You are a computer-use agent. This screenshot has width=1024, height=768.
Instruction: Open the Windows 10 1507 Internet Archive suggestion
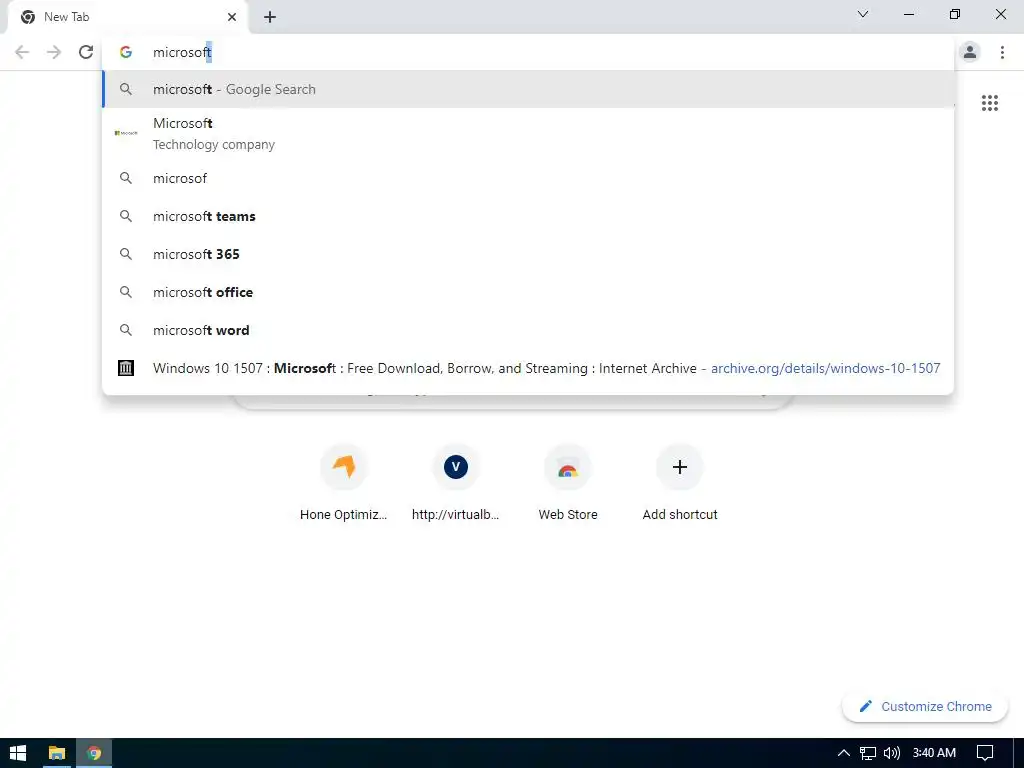pyautogui.click(x=528, y=368)
